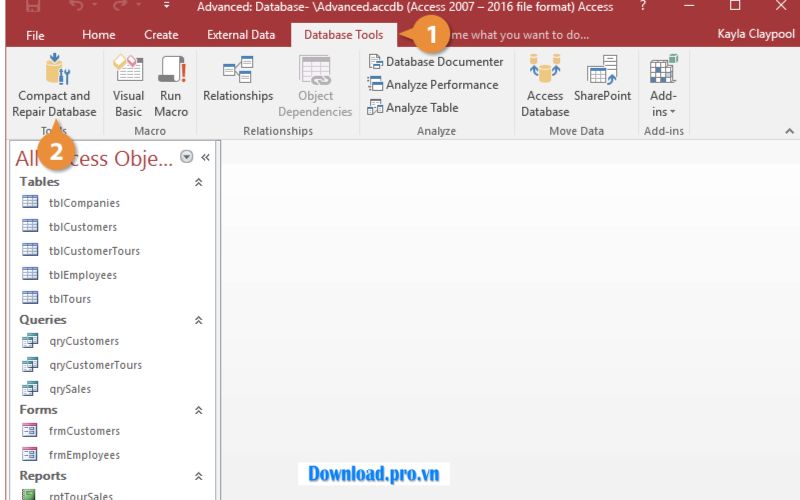Open the tblCustomers table
This screenshot has width=800, height=500.
83,227
